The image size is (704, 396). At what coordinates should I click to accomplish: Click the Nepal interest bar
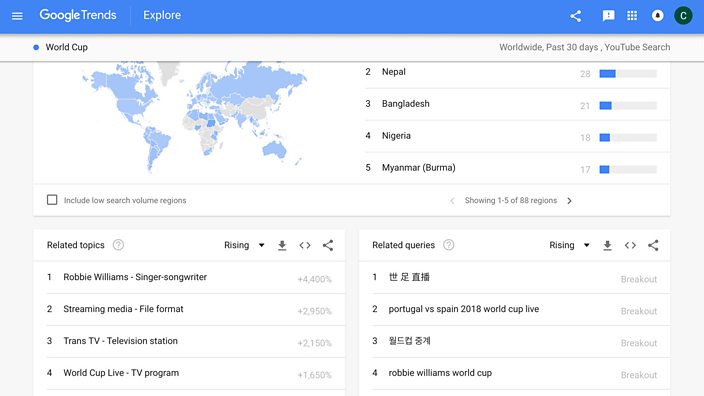tap(628, 74)
